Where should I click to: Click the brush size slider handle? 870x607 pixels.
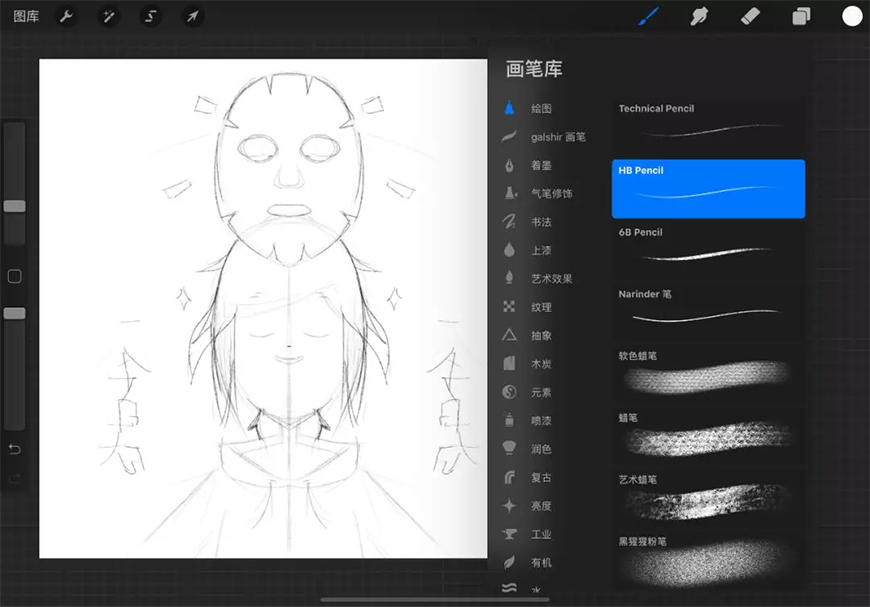point(15,206)
